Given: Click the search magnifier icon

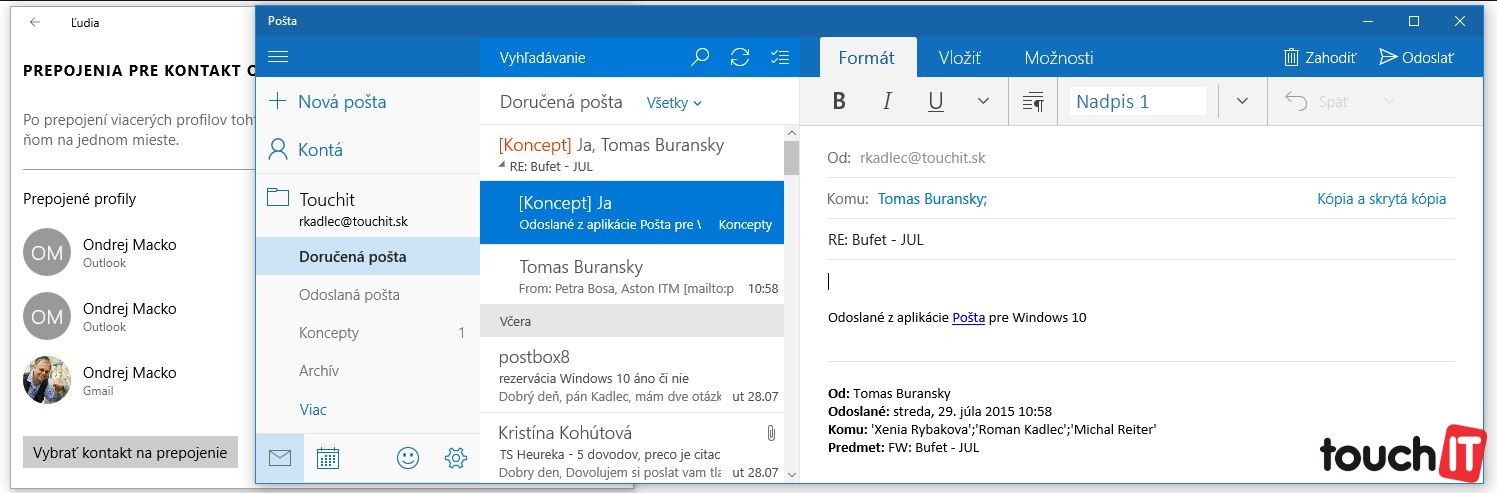Looking at the screenshot, I should click(700, 57).
